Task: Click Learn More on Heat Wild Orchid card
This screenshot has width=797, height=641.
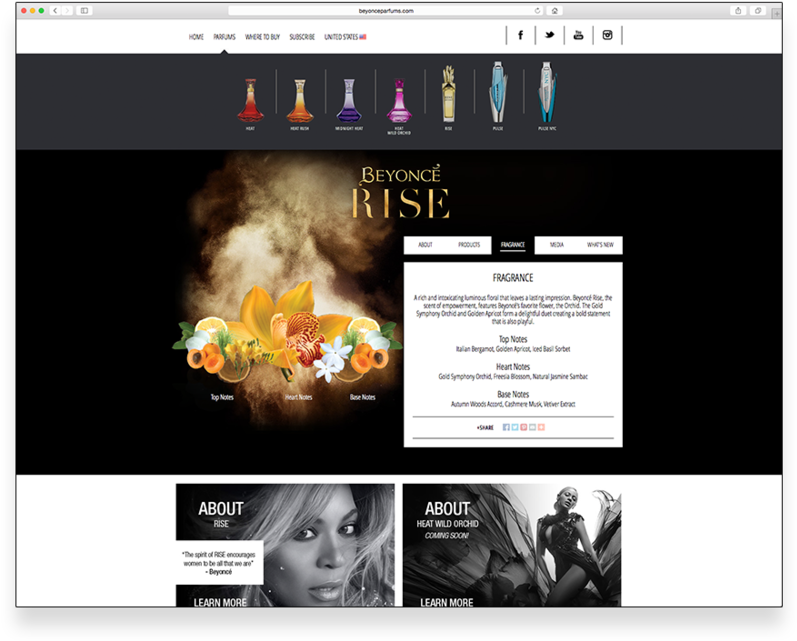Action: [x=446, y=602]
